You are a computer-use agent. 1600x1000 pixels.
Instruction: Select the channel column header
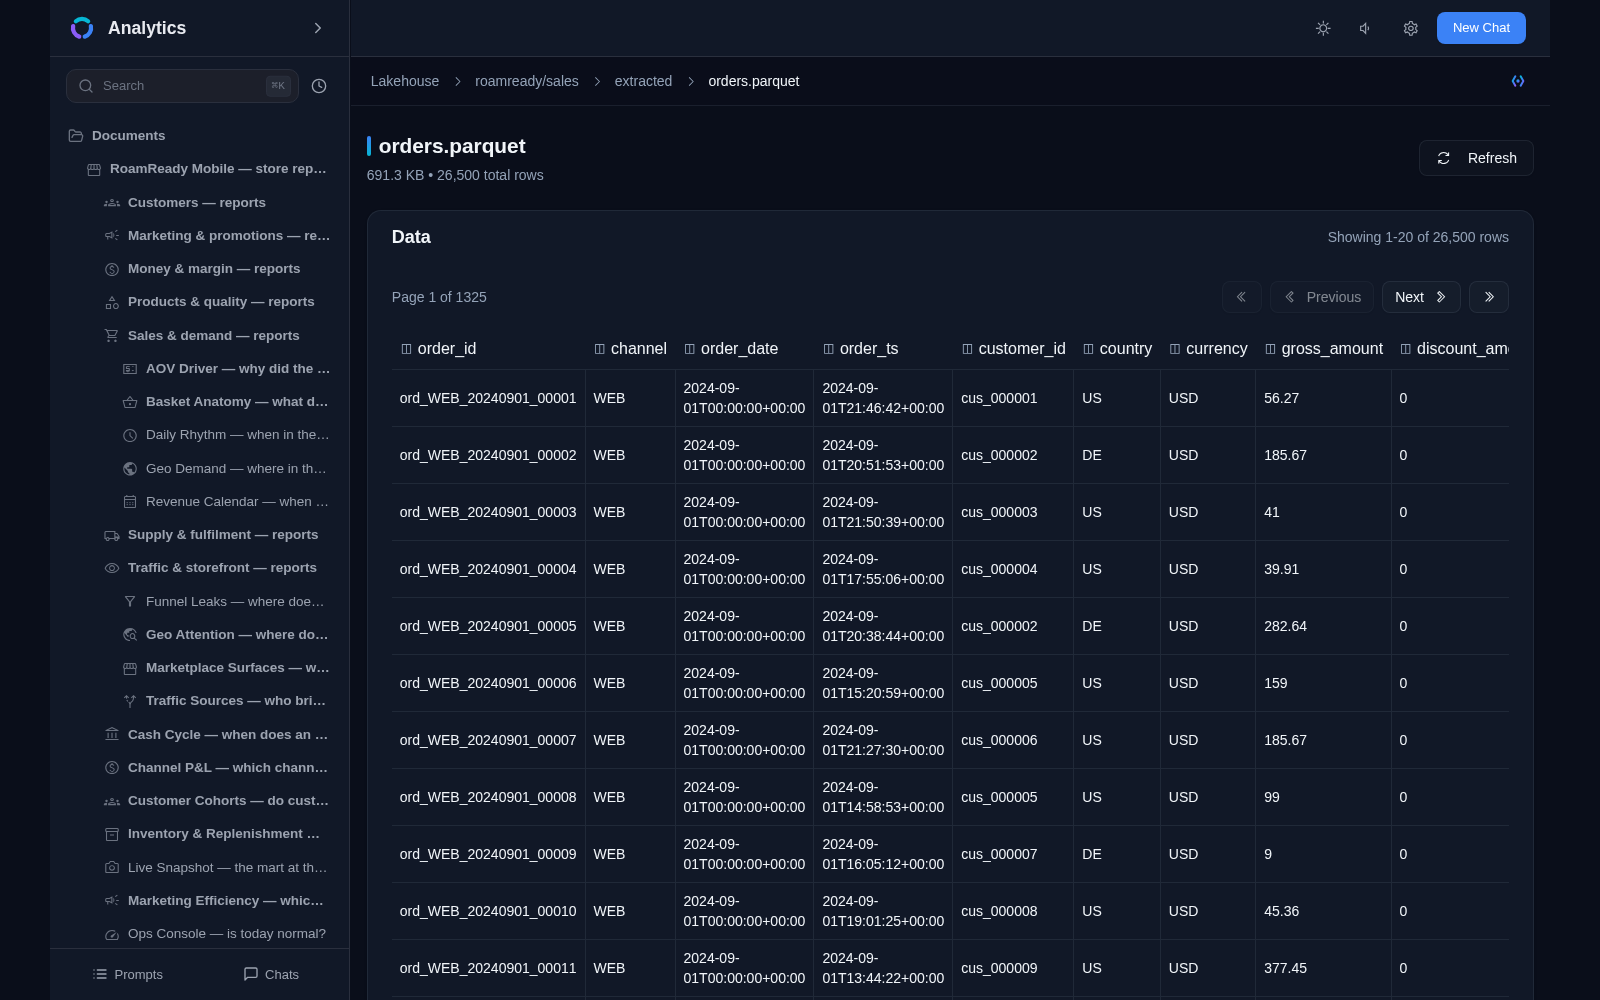tap(630, 349)
